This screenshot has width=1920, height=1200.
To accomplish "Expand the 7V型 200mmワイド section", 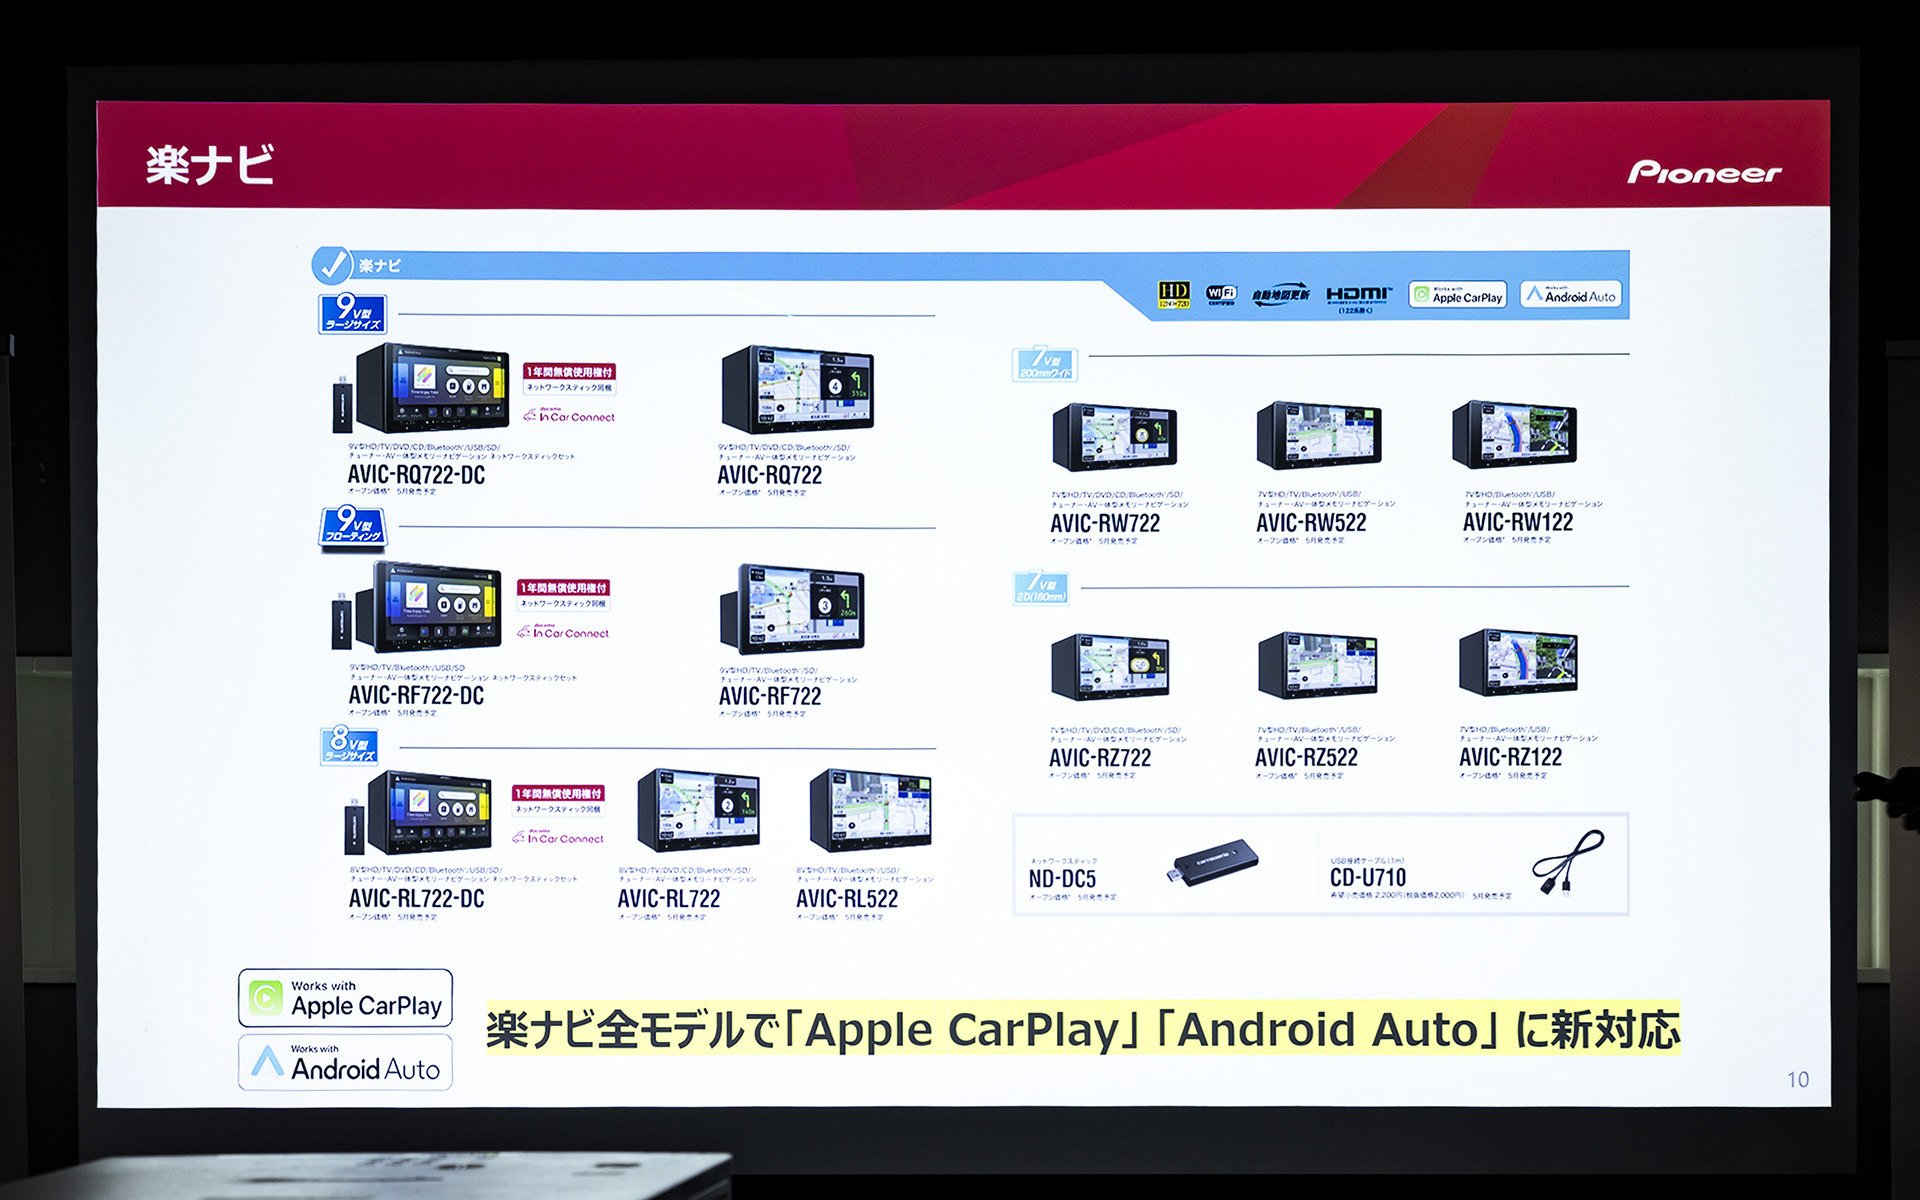I will coord(1043,364).
